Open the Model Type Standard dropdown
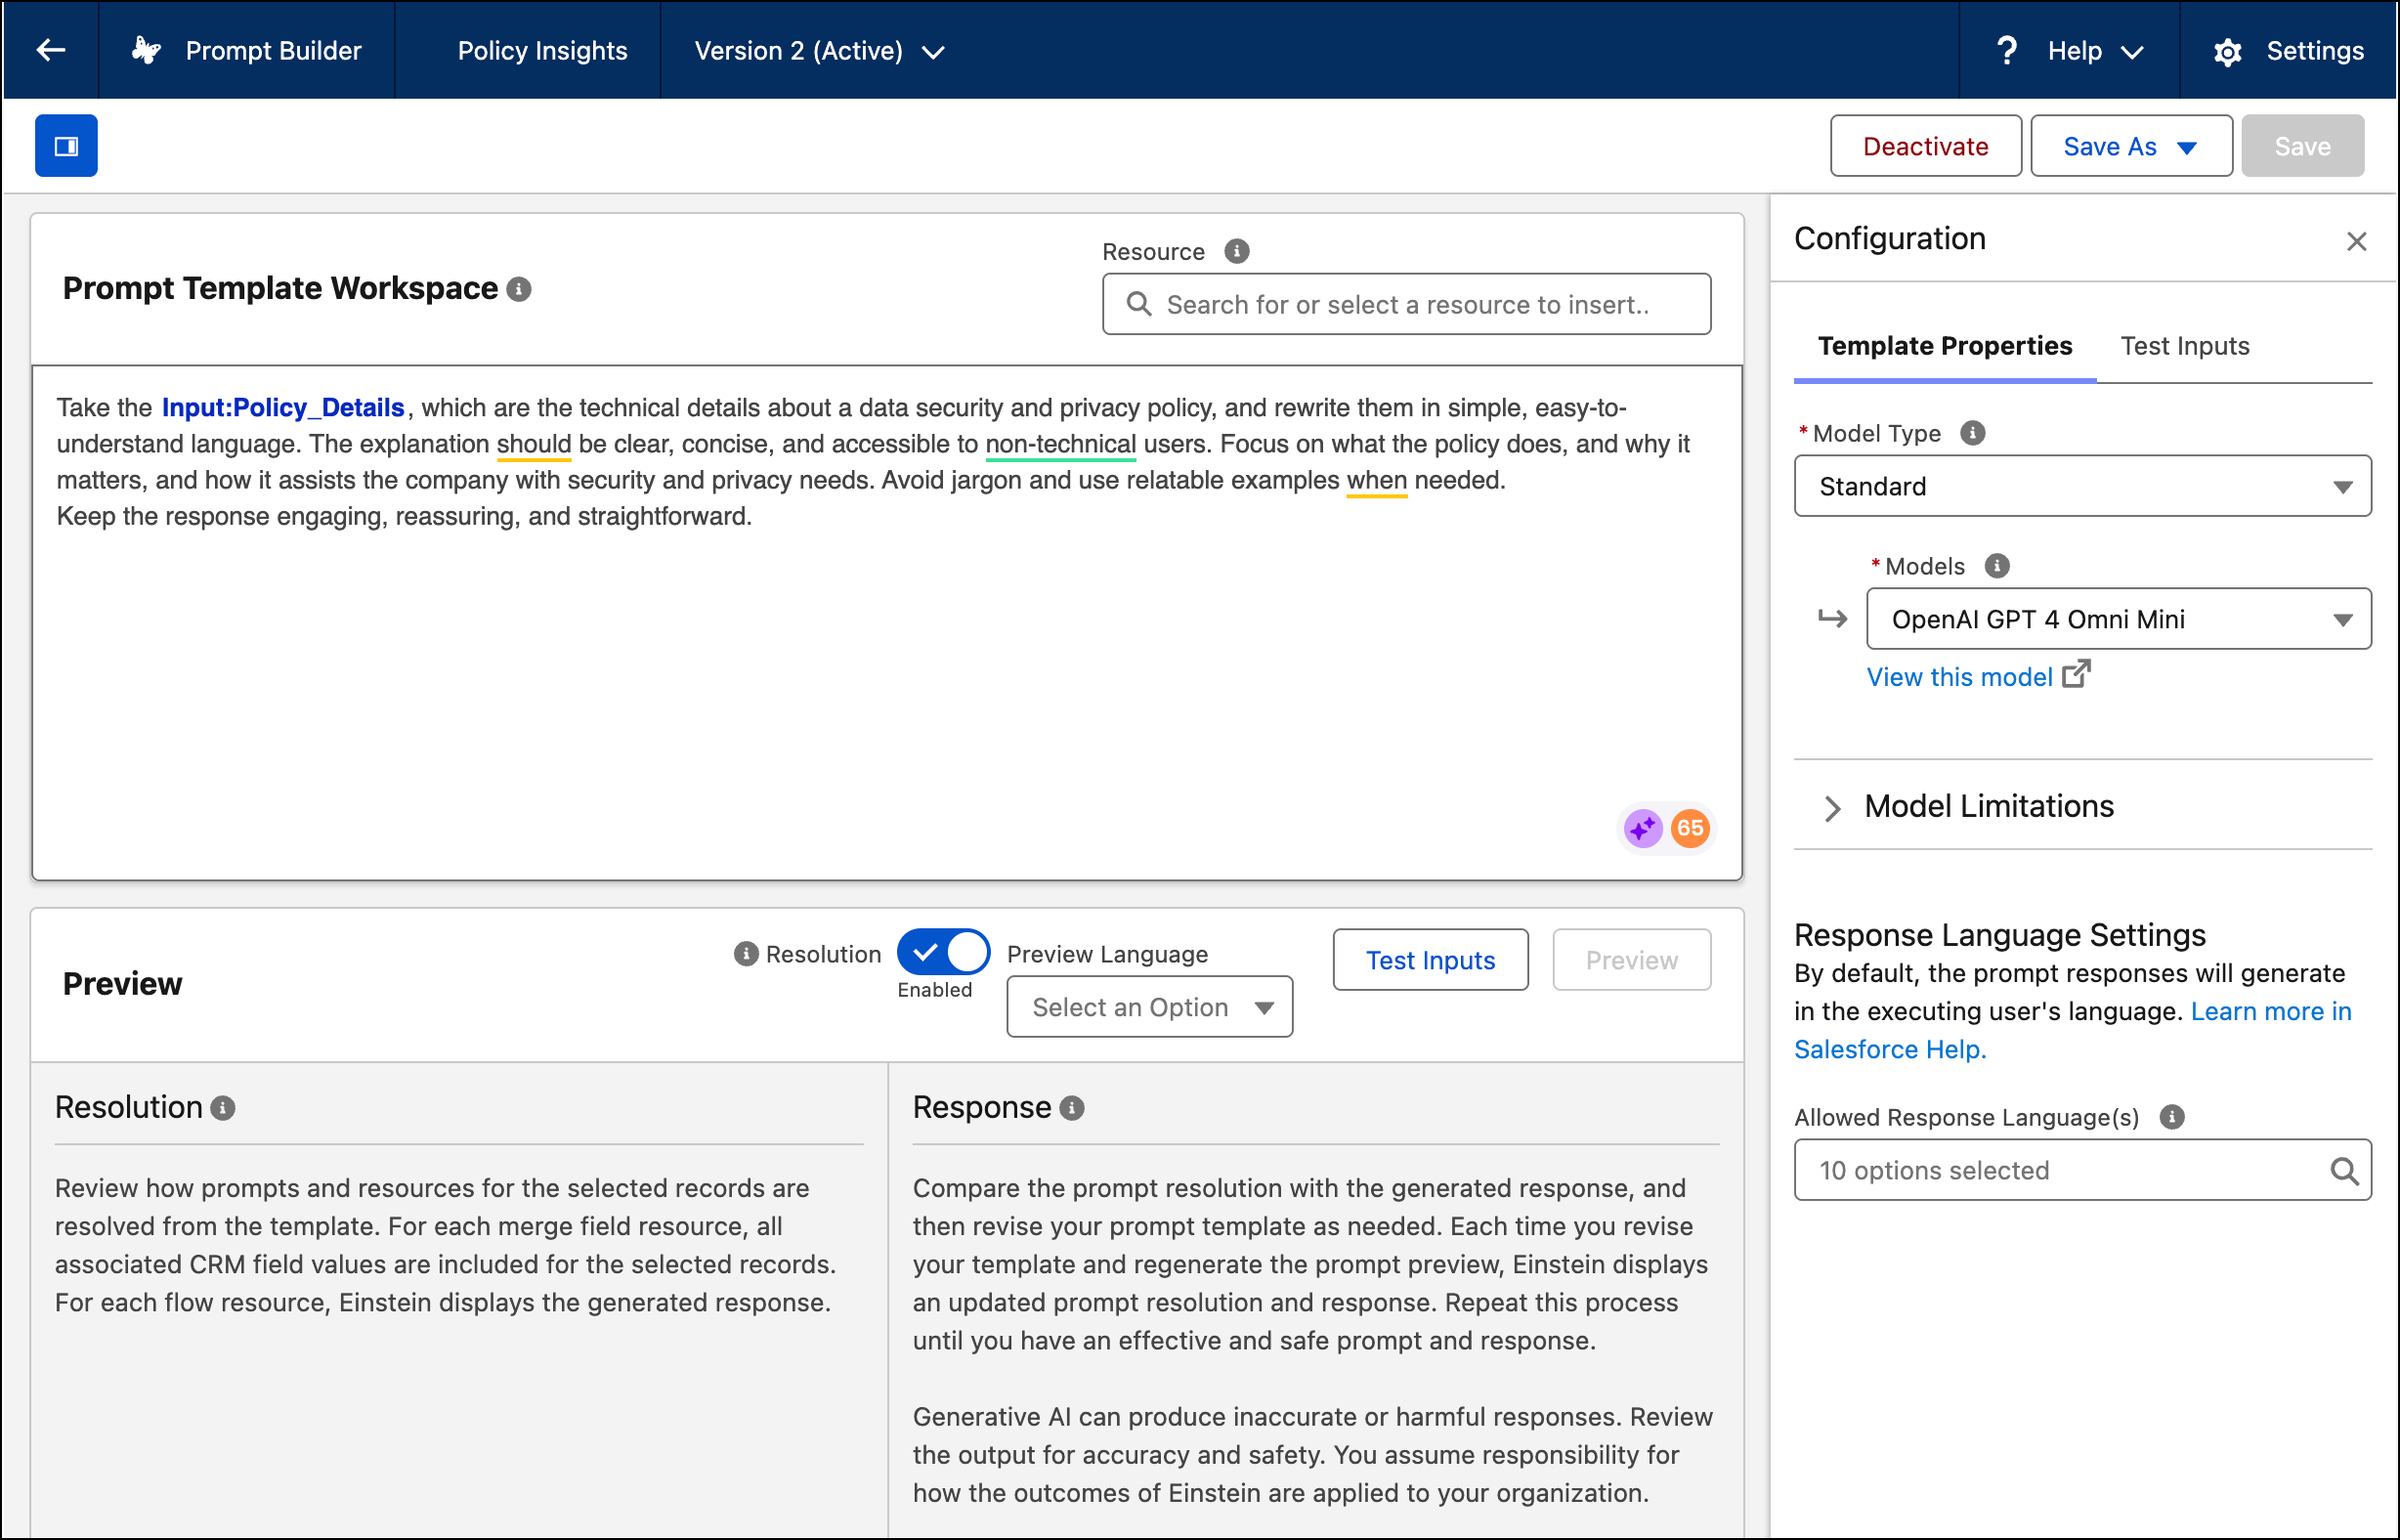This screenshot has width=2400, height=1540. coord(2082,486)
